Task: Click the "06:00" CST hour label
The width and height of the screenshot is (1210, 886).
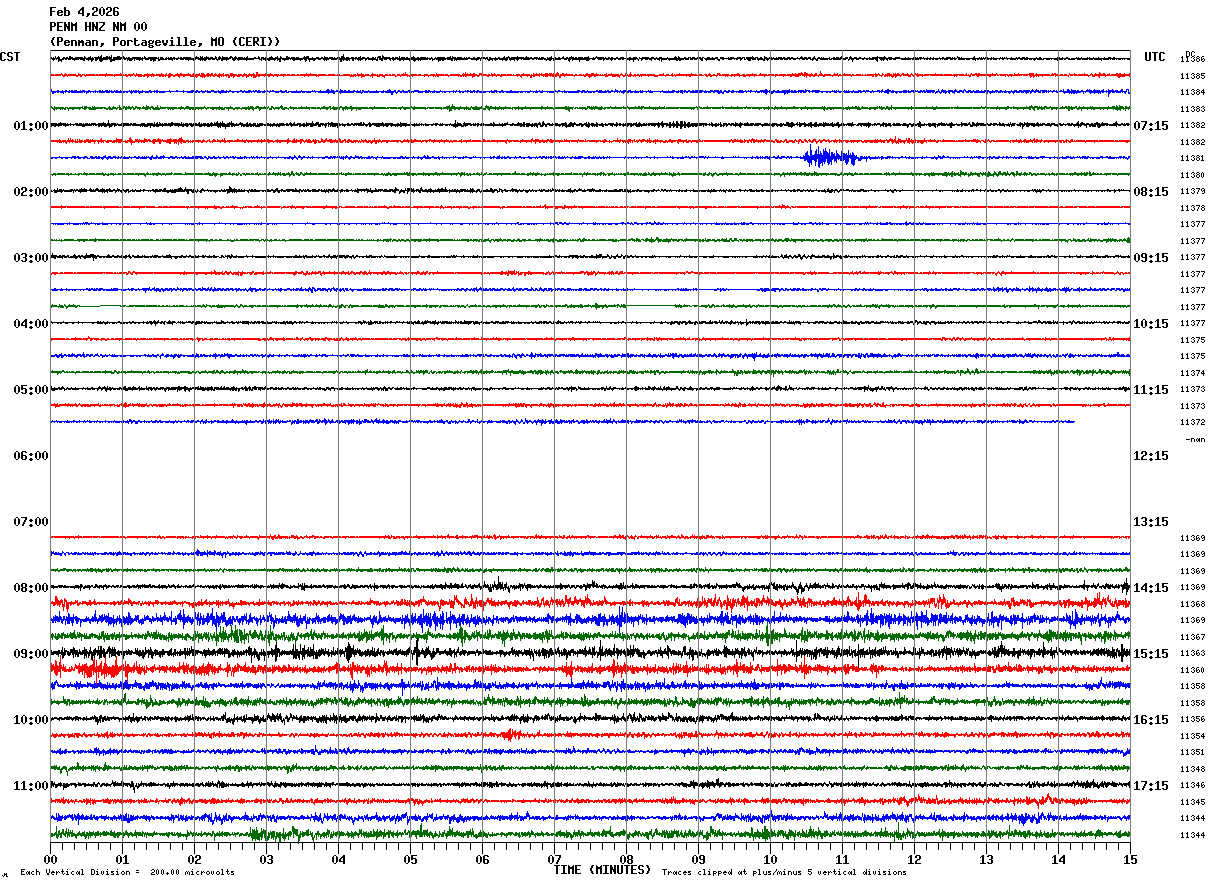Action: tap(31, 456)
